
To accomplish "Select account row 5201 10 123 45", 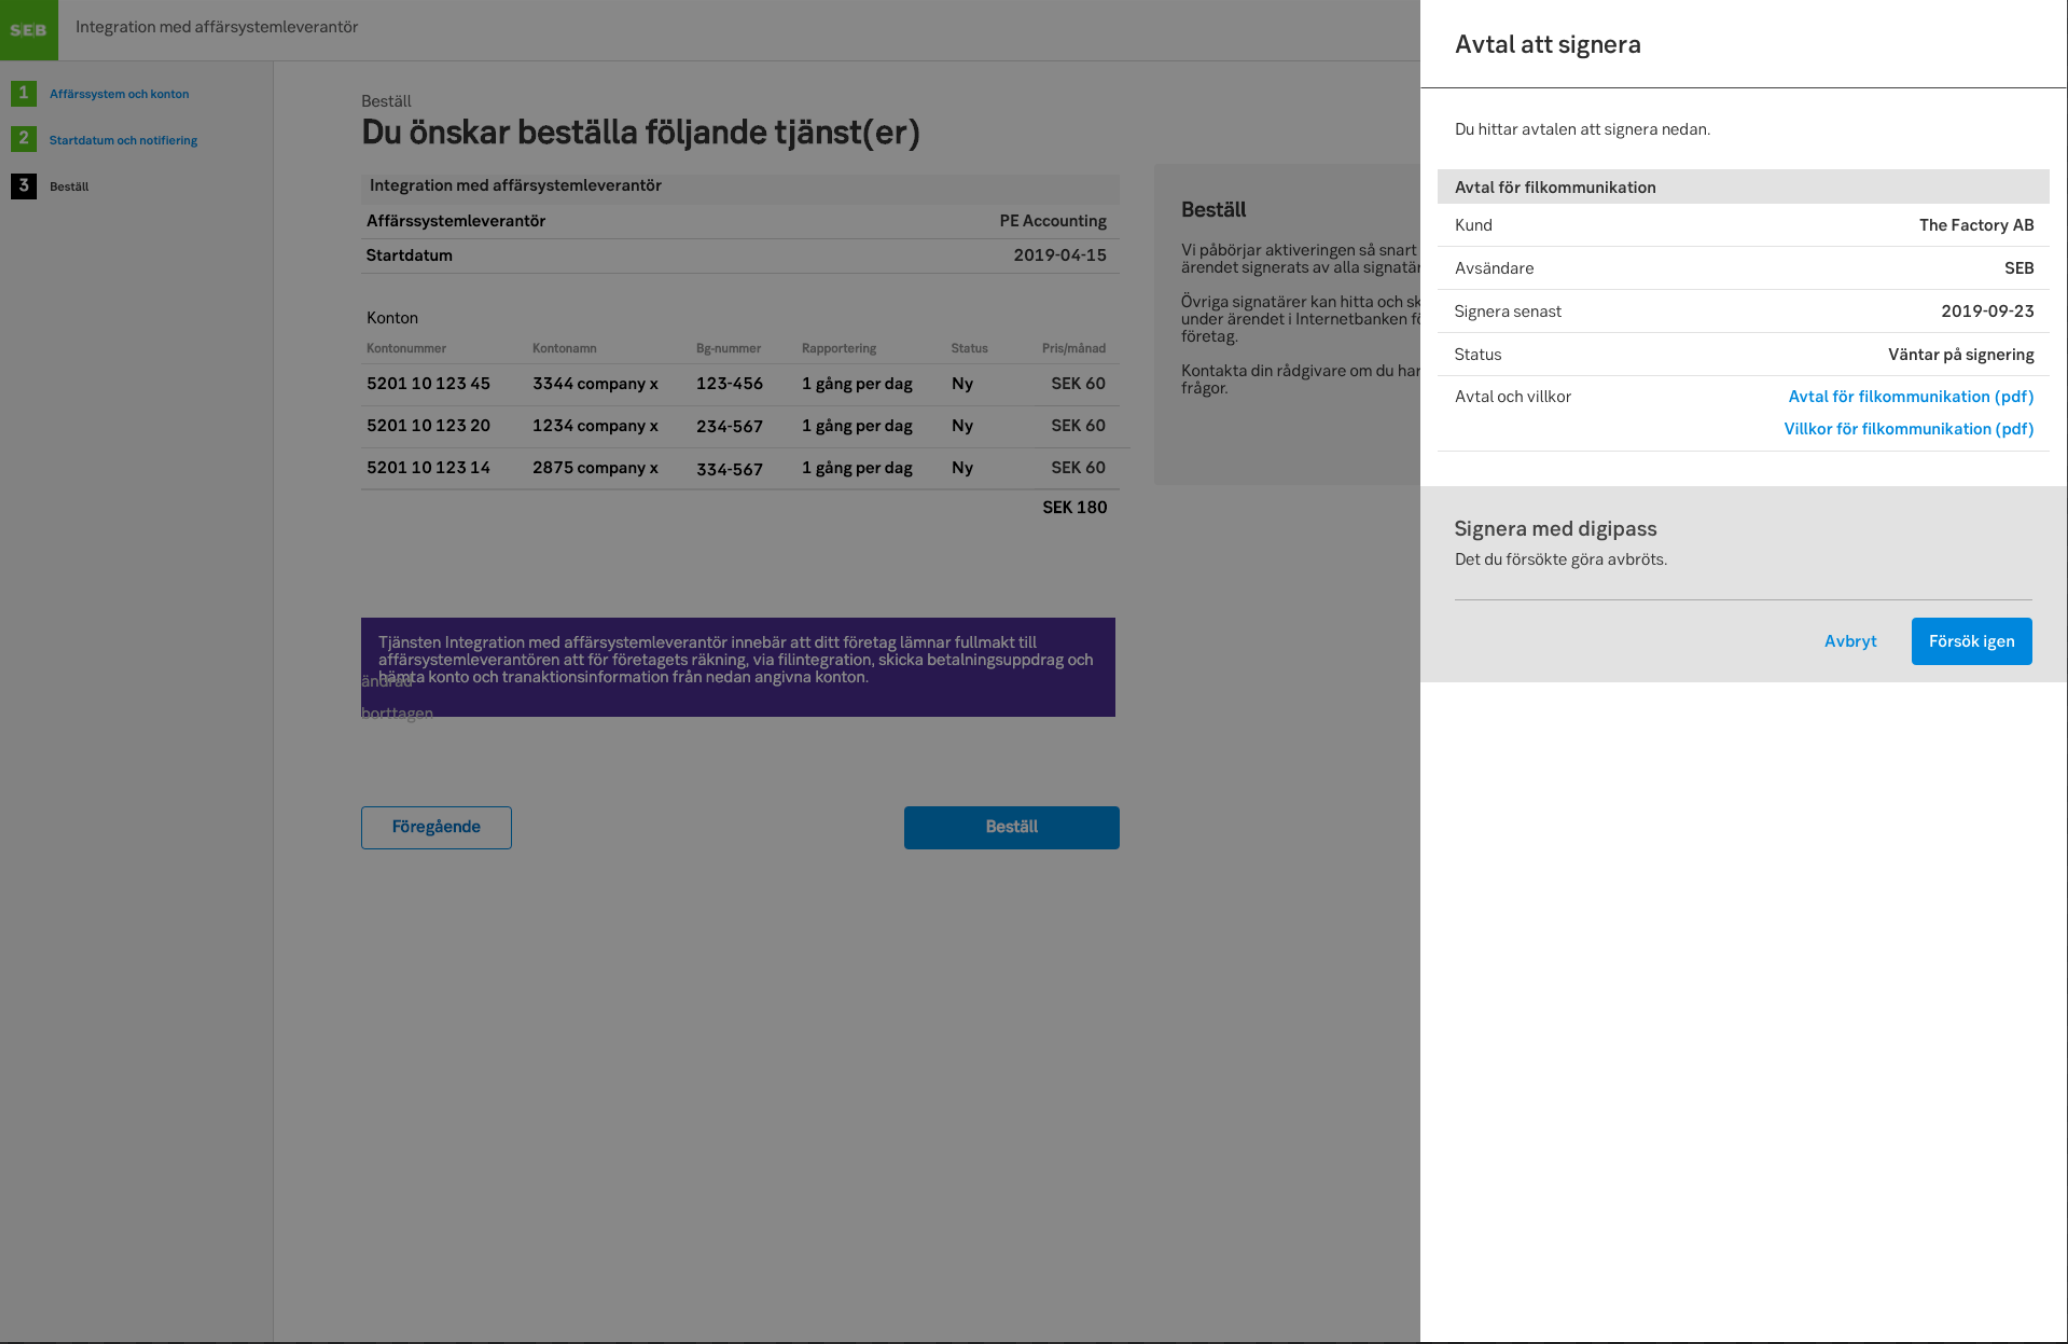I will coord(428,384).
